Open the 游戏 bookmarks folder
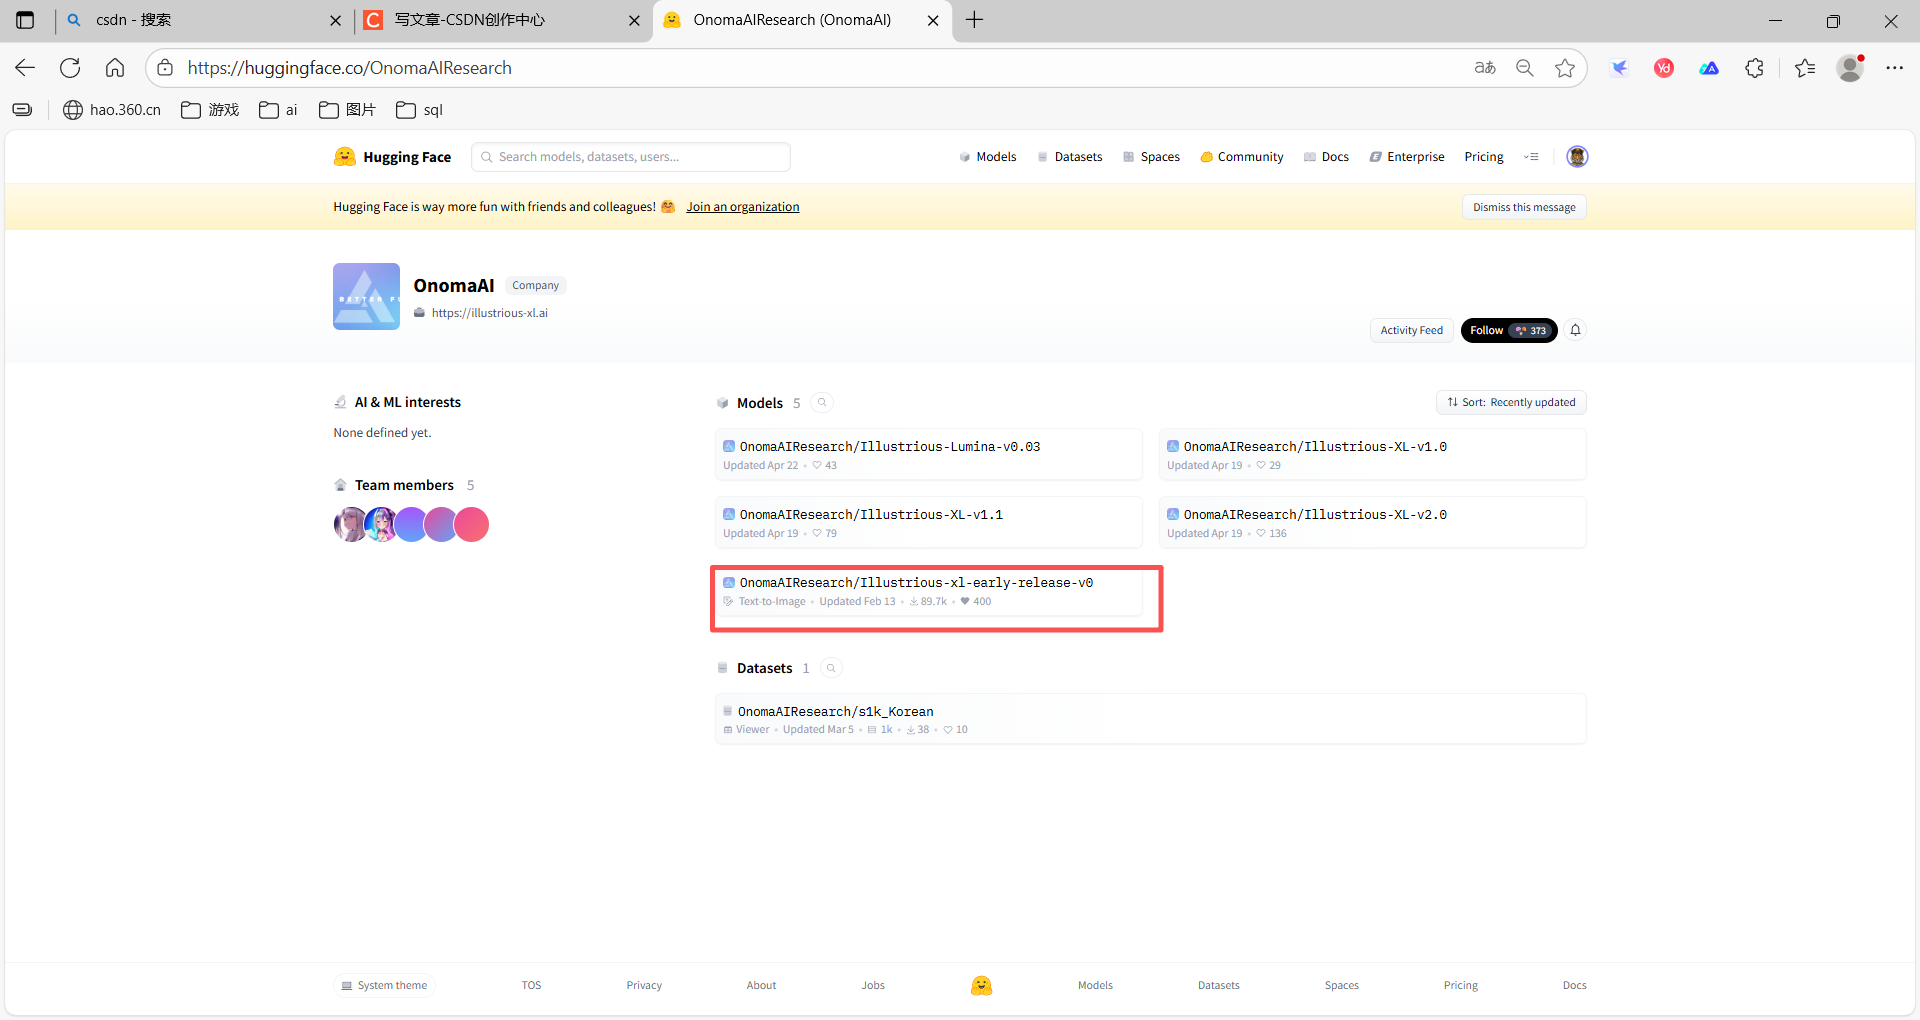This screenshot has width=1920, height=1020. (x=210, y=110)
